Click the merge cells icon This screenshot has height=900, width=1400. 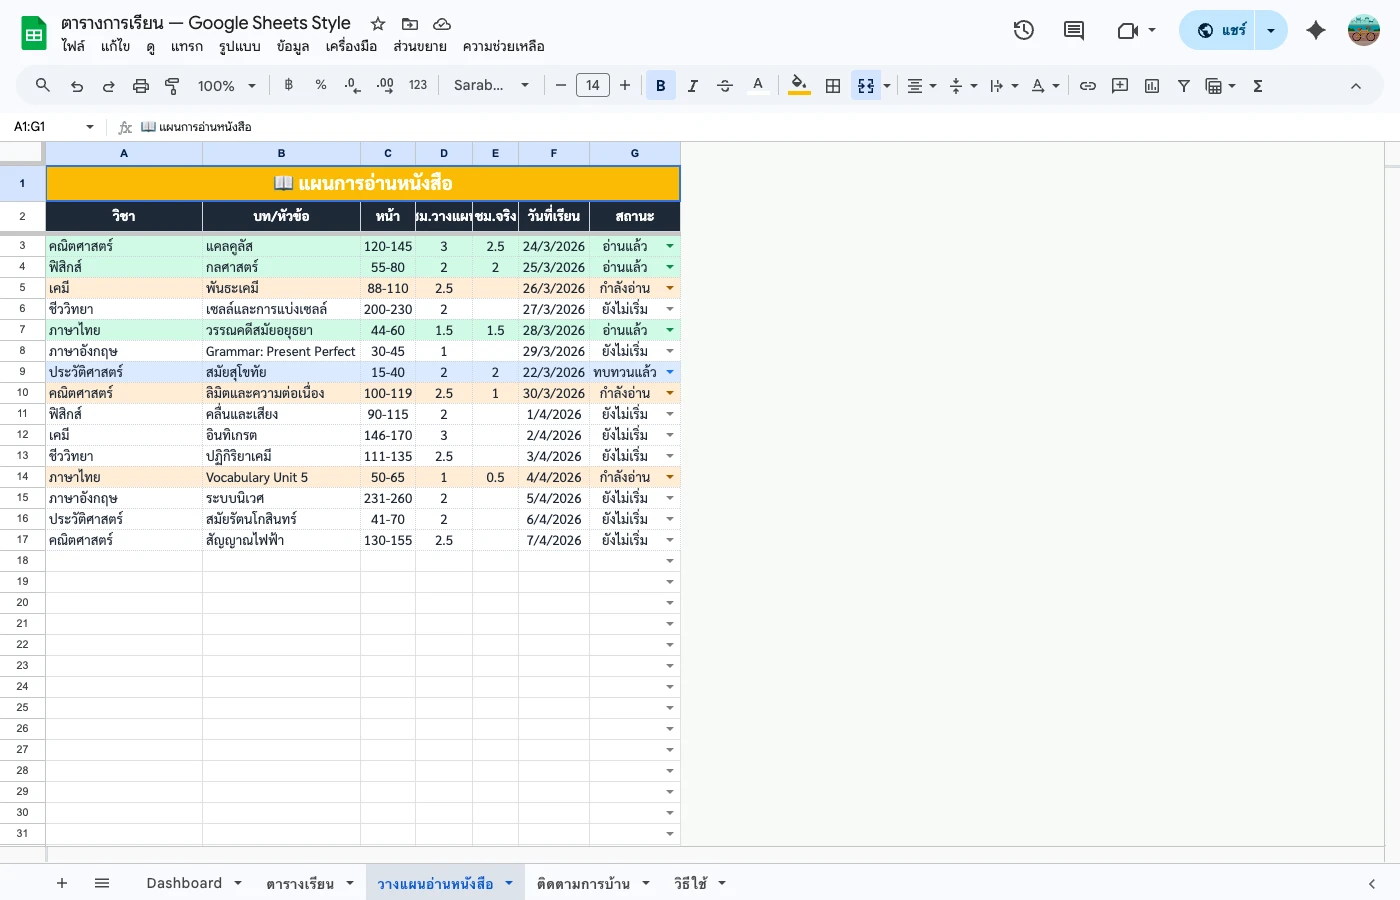coord(865,85)
